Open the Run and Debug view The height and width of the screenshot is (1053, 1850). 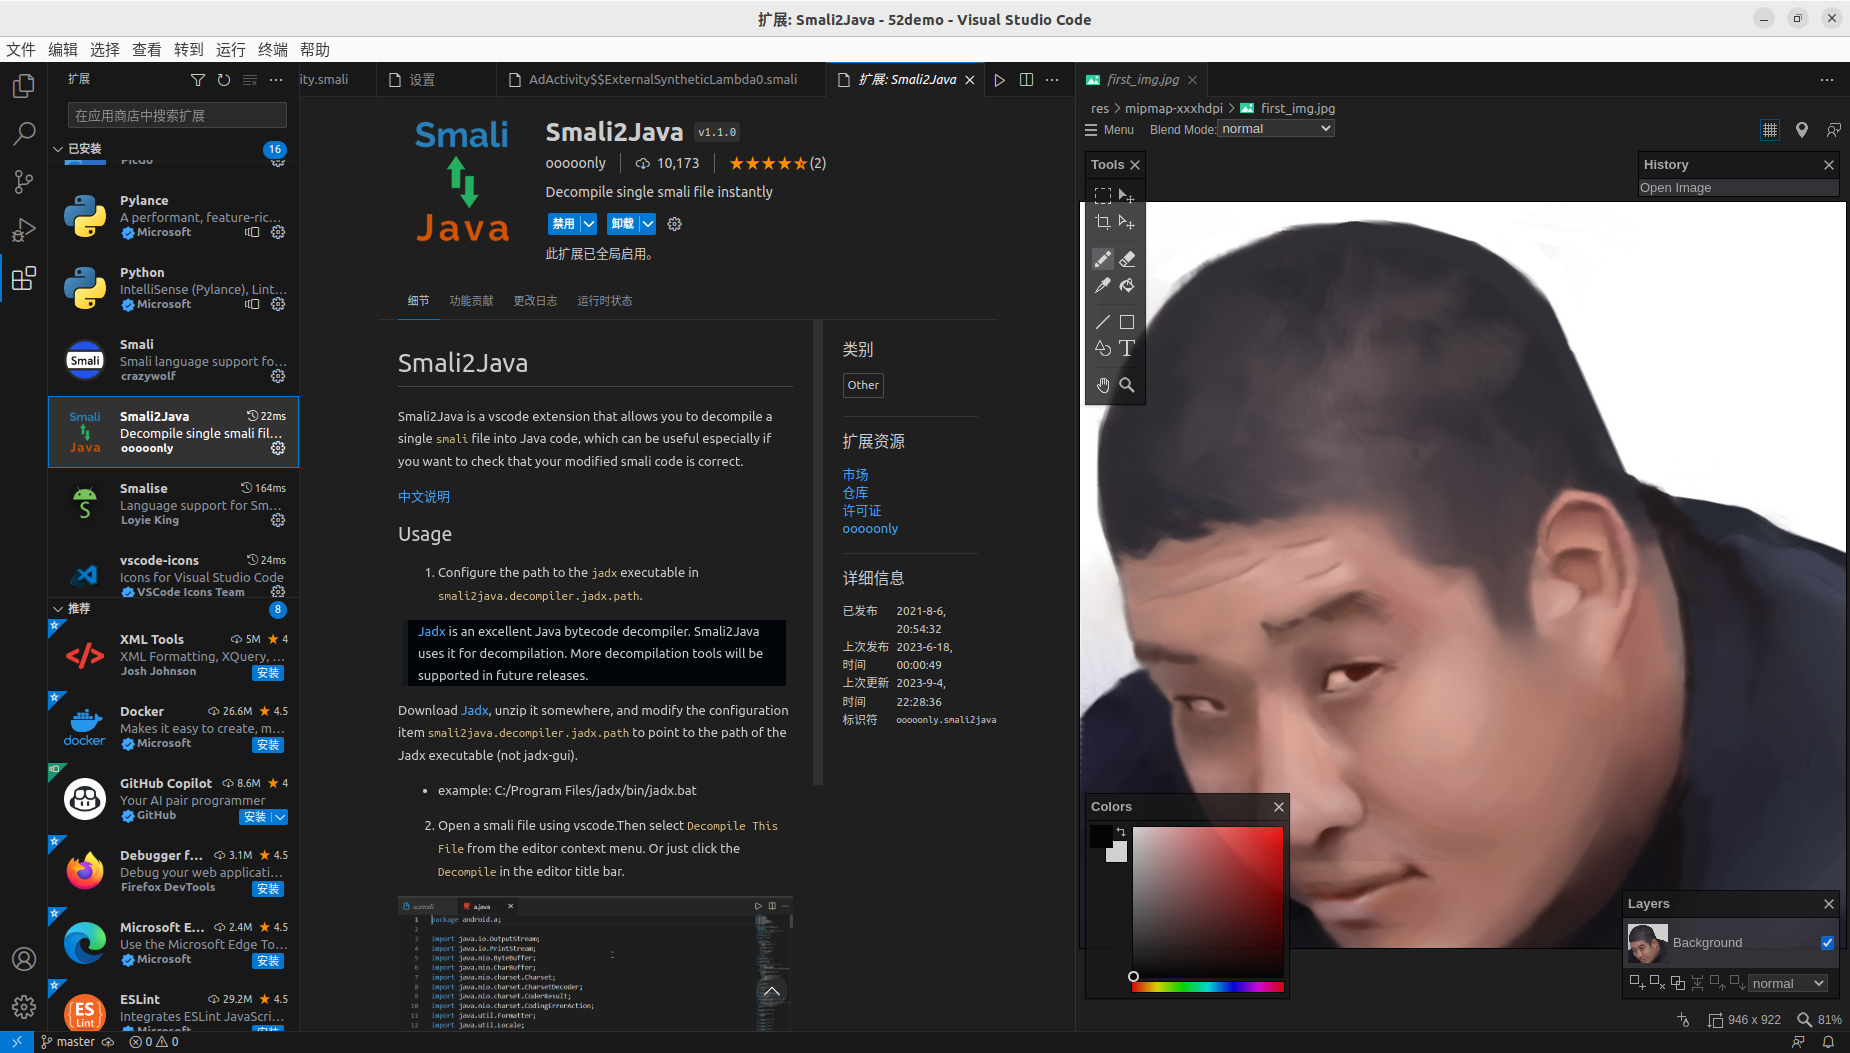(x=24, y=230)
